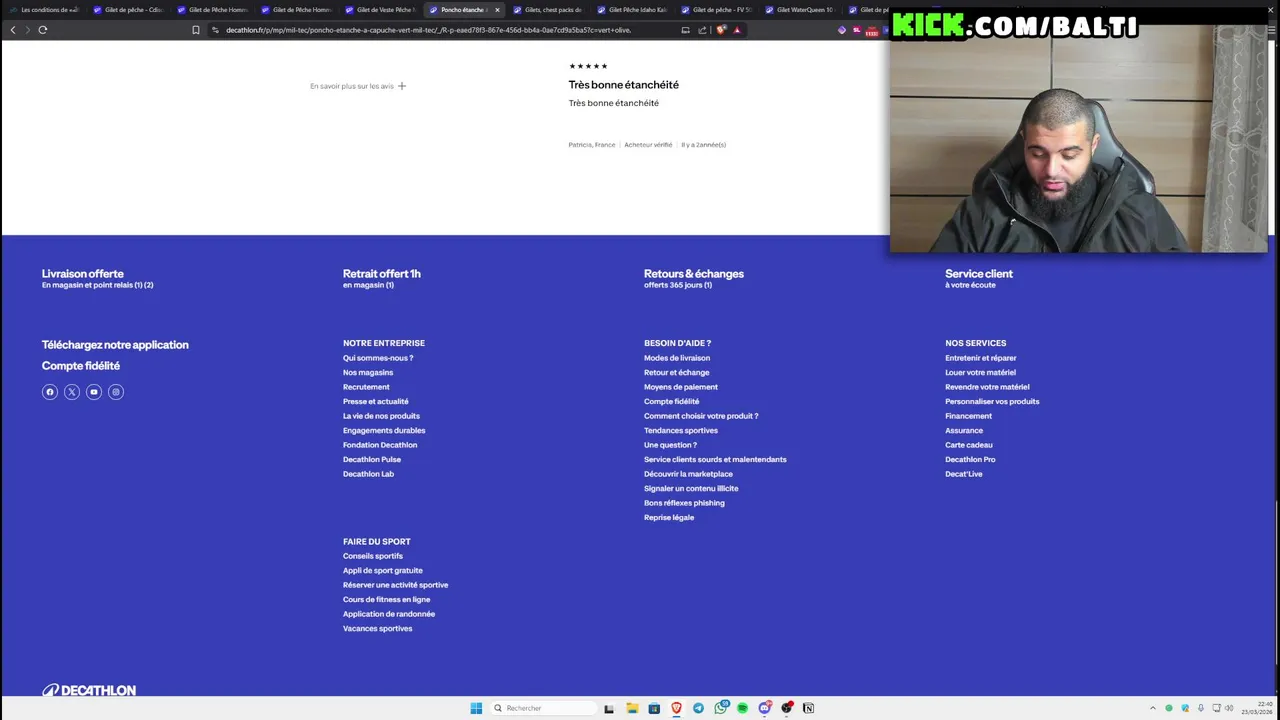1280x720 pixels.
Task: Open Notion from taskbar
Action: tap(808, 708)
